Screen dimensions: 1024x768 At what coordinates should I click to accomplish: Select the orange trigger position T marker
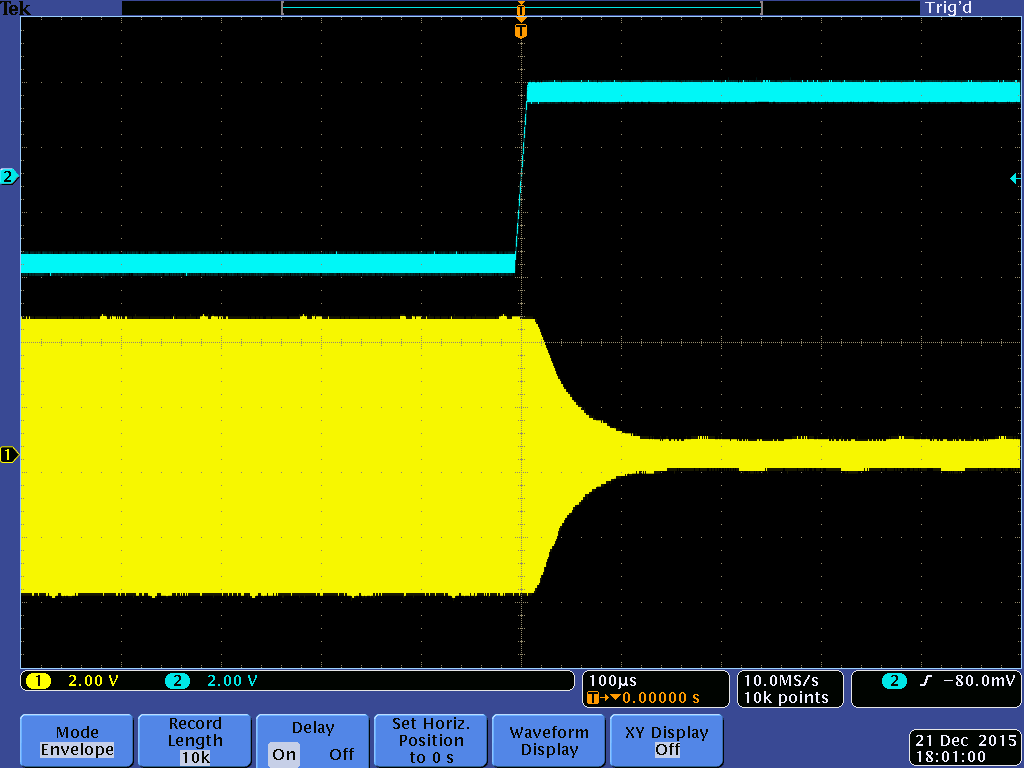(520, 31)
